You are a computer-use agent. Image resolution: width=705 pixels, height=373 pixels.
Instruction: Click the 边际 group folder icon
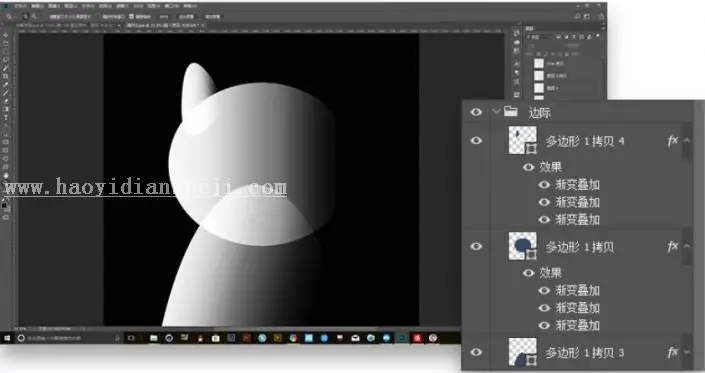point(510,111)
